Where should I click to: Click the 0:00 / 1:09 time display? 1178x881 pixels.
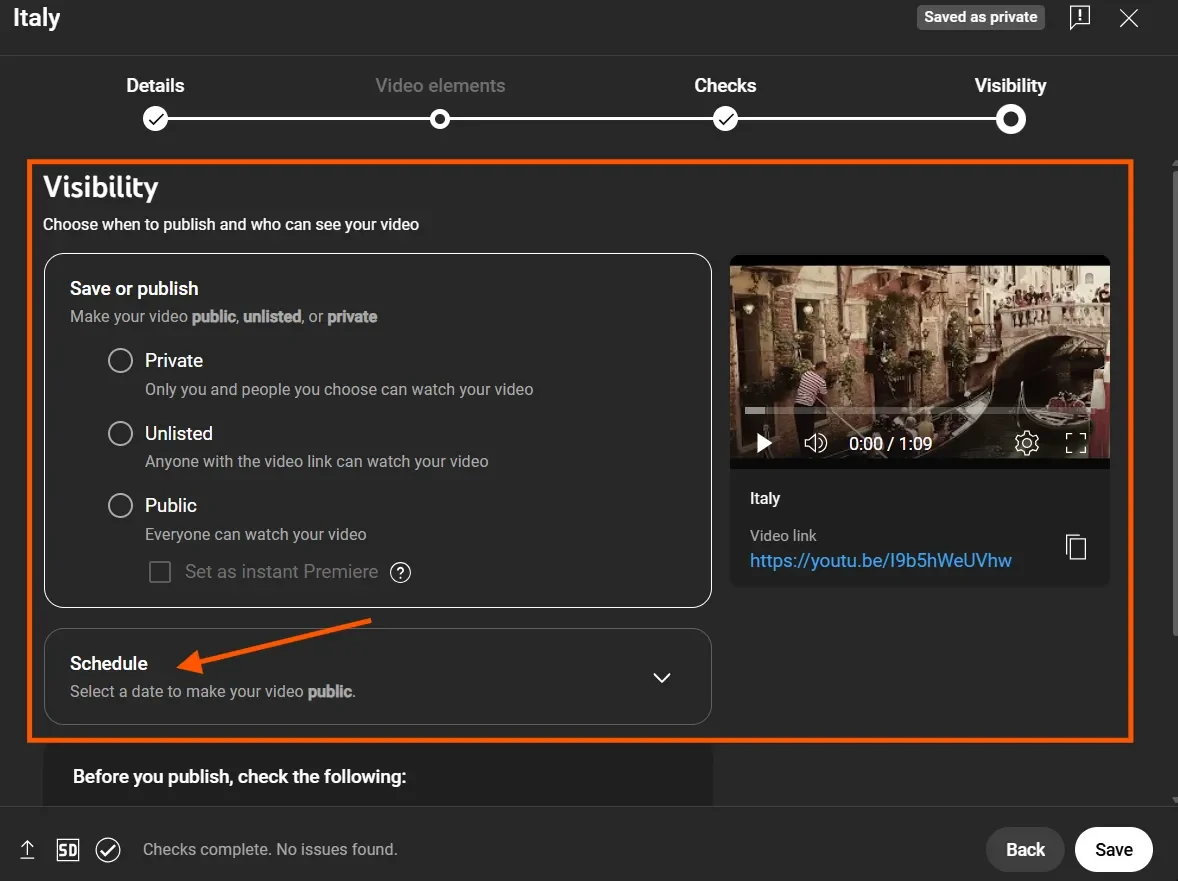890,444
